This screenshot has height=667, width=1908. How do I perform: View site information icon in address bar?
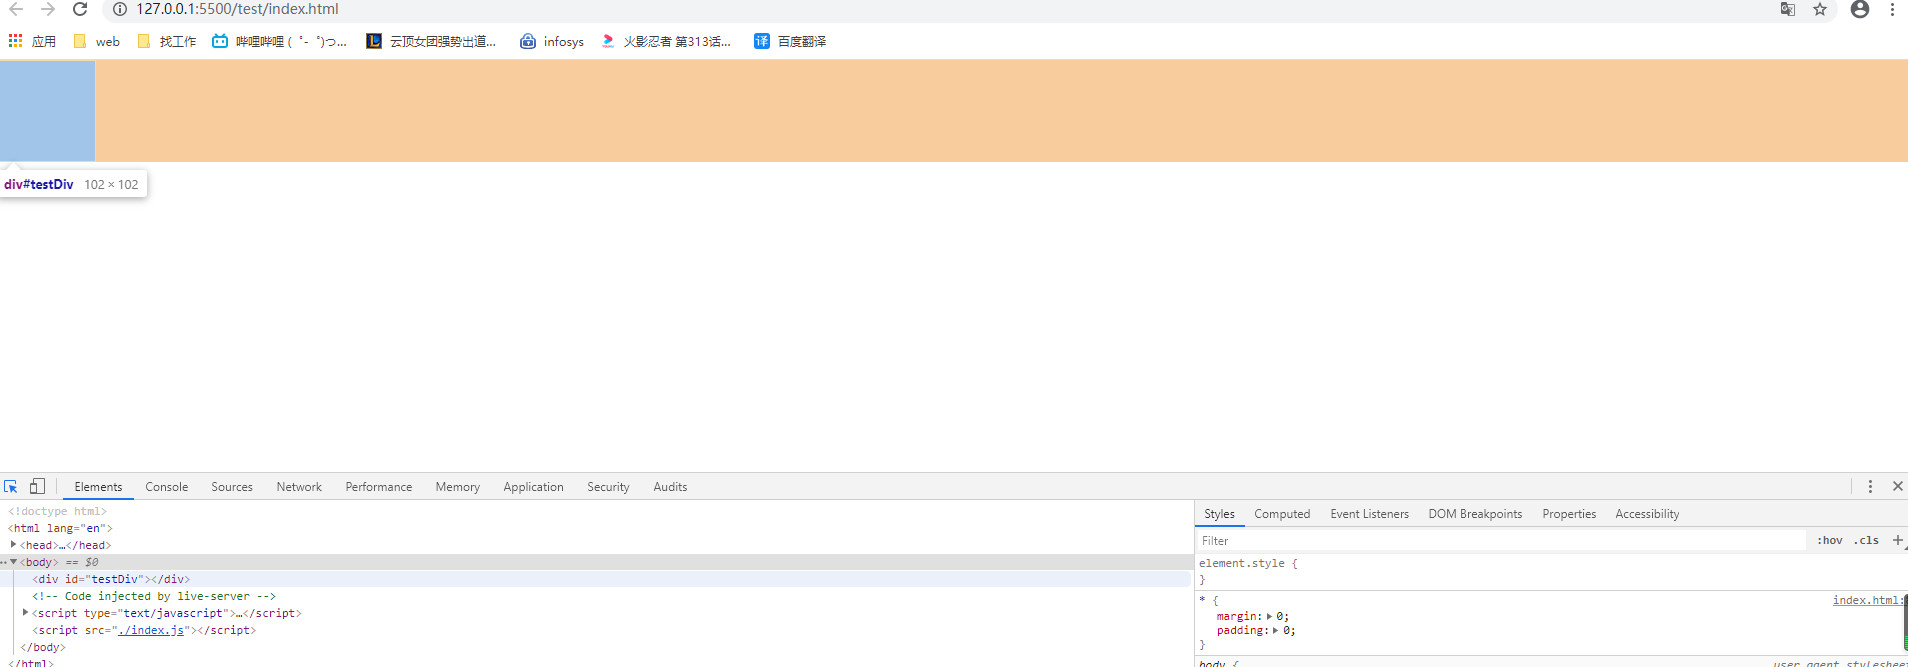point(120,9)
